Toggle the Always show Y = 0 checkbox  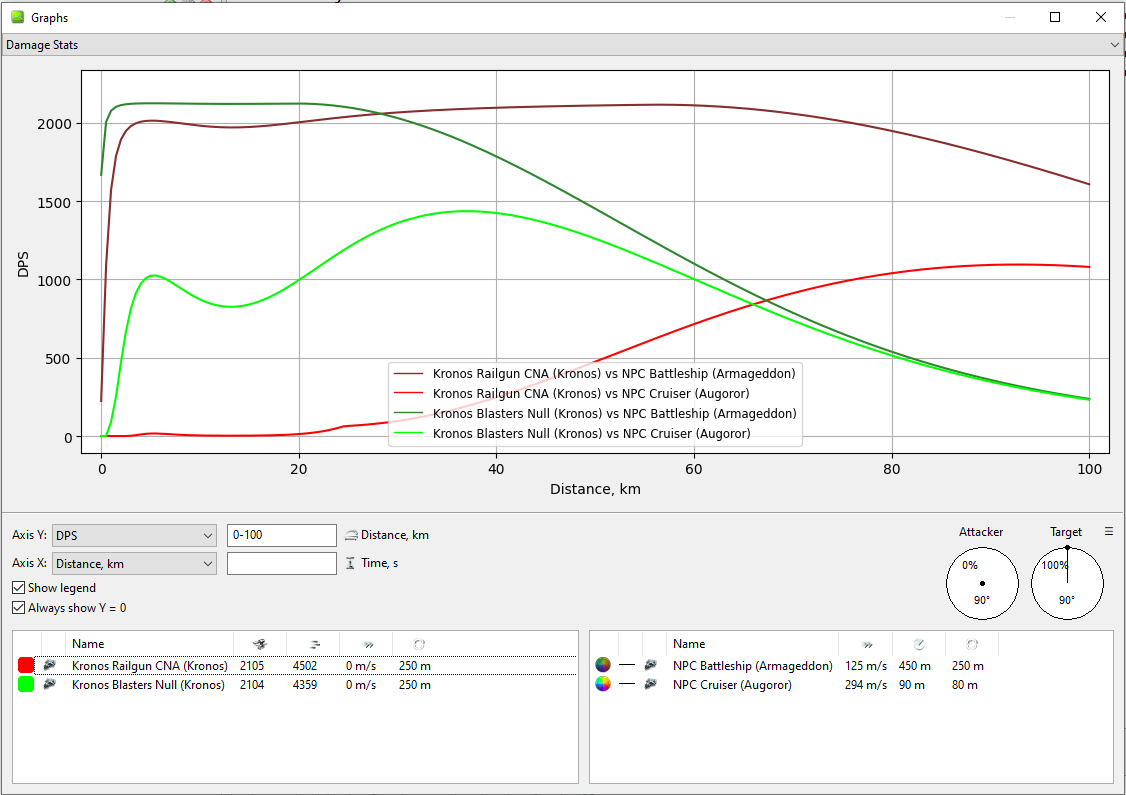(19, 608)
